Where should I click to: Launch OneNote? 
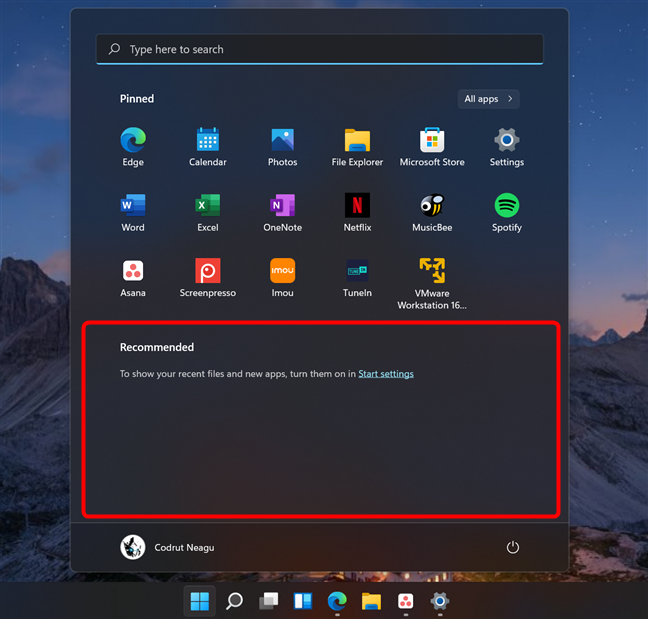282,212
